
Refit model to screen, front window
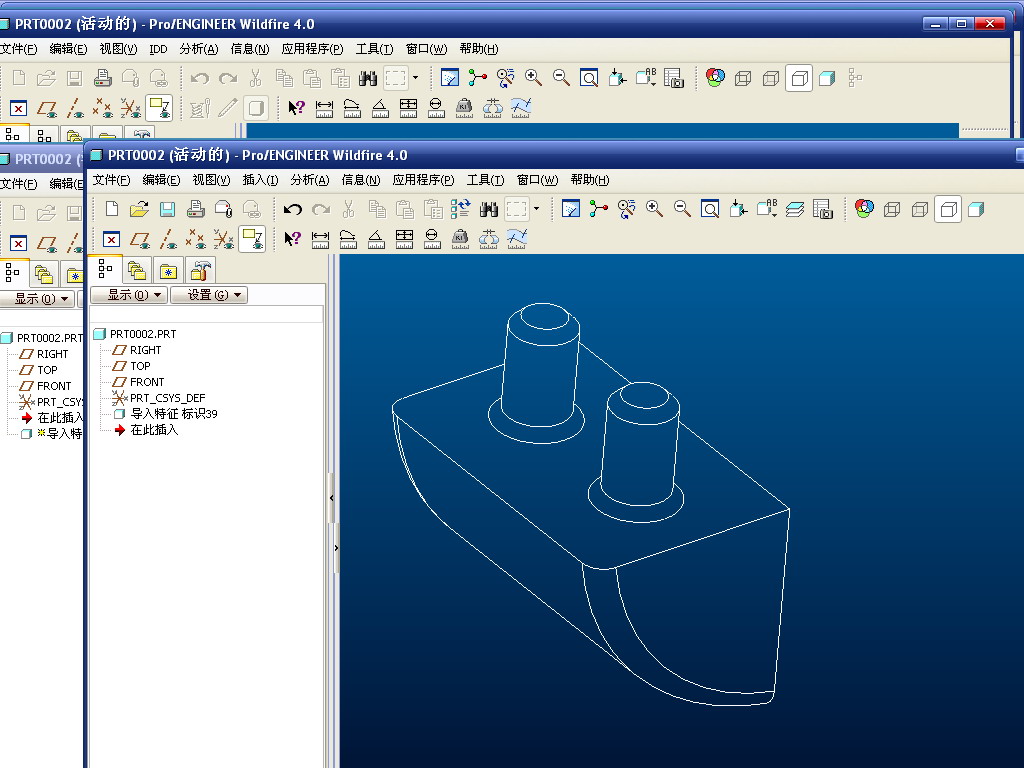pyautogui.click(x=710, y=209)
